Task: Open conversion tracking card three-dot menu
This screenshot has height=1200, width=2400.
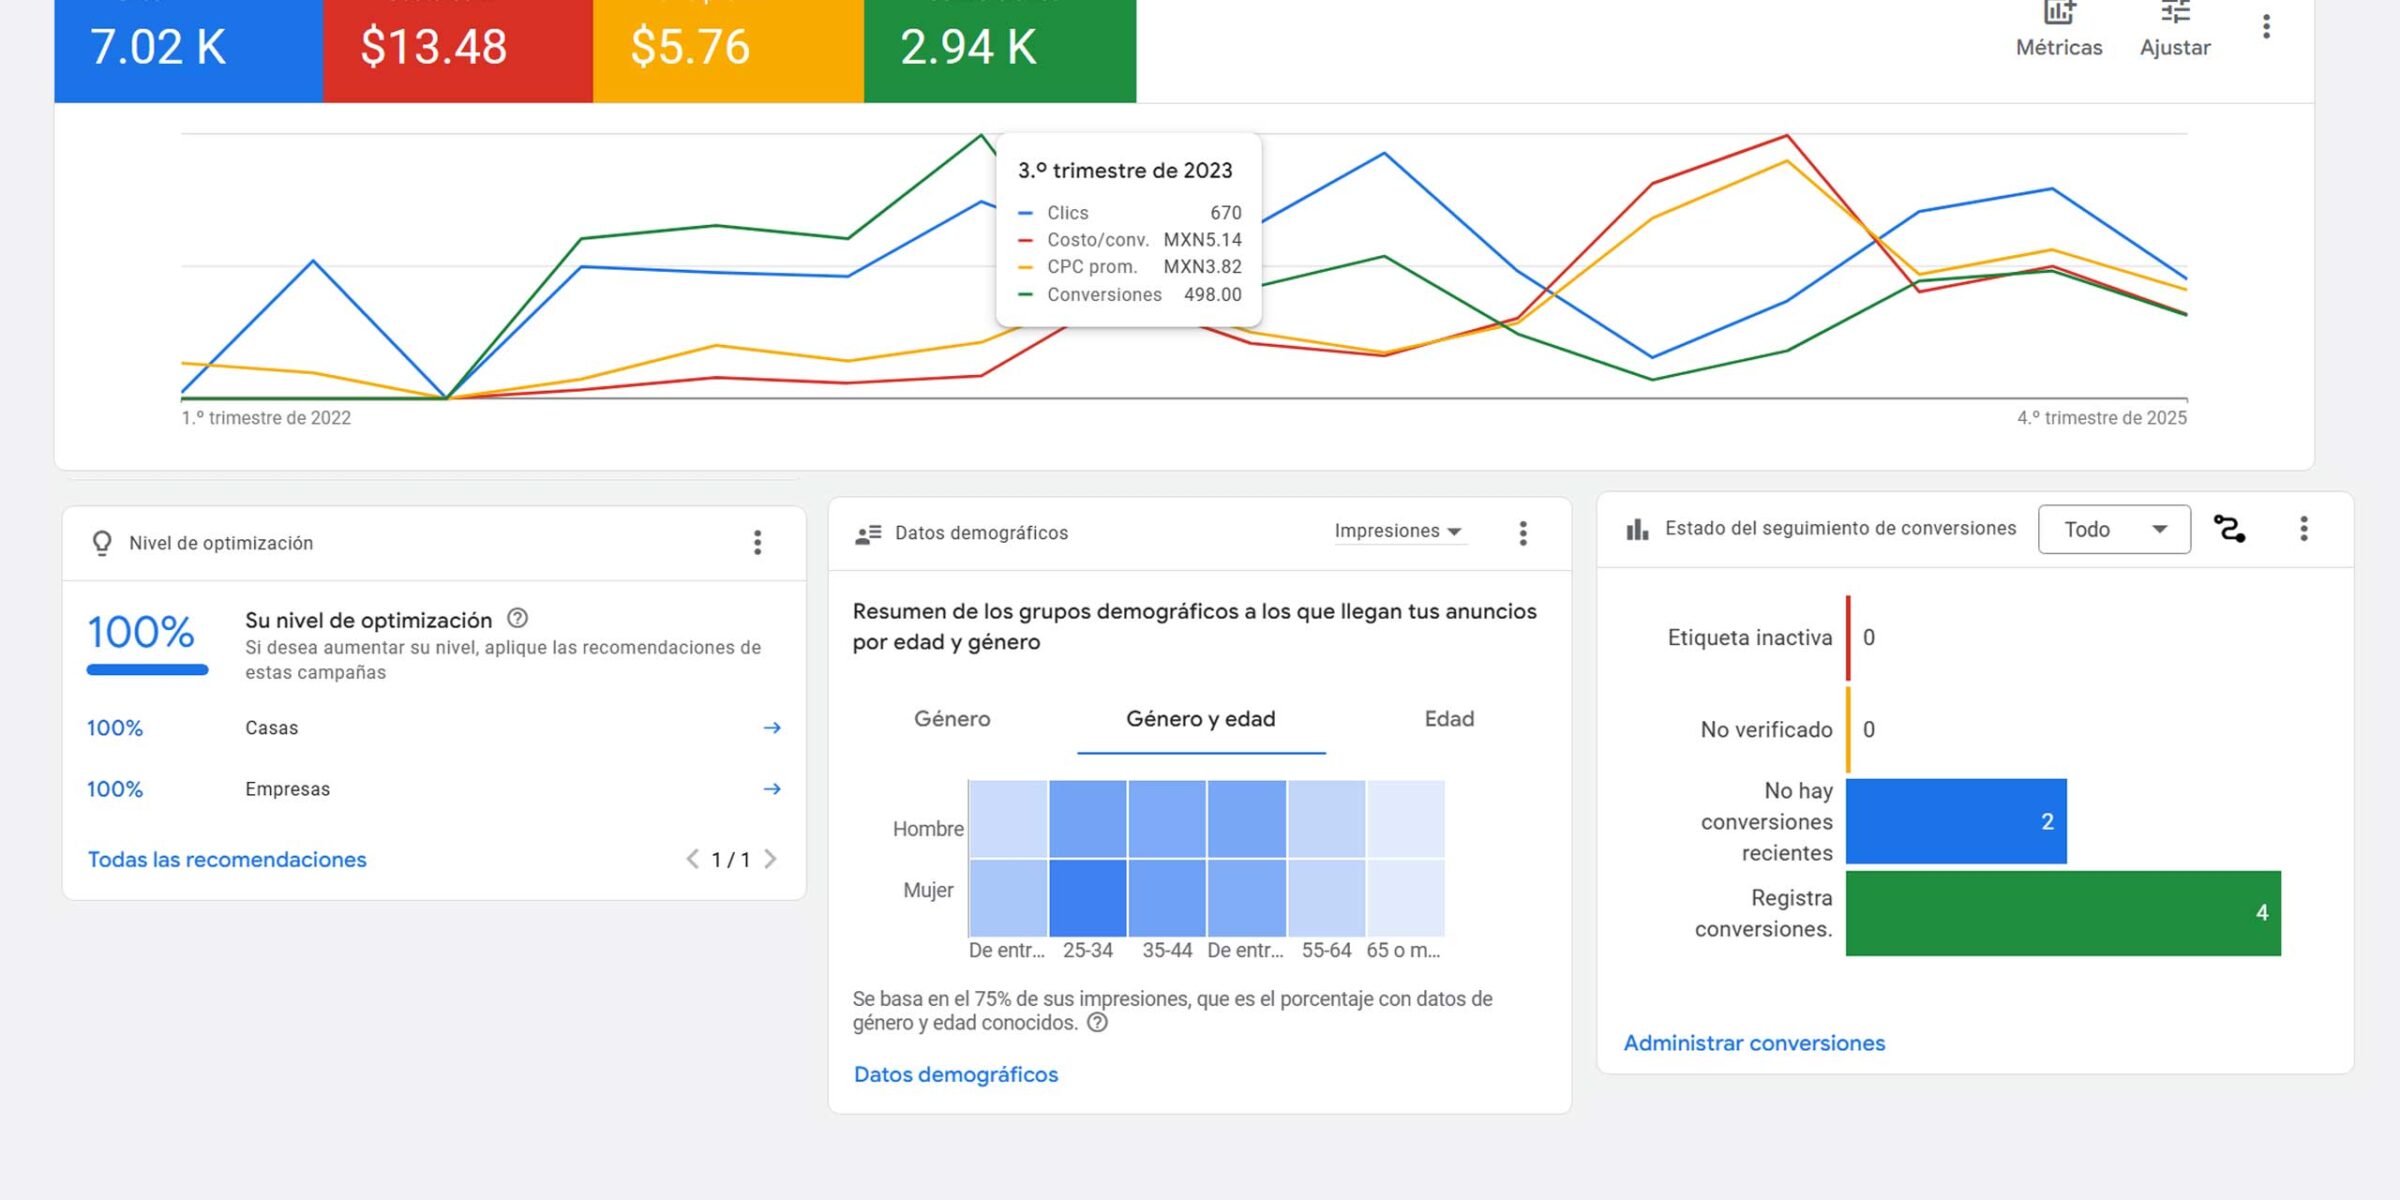Action: coord(2303,529)
